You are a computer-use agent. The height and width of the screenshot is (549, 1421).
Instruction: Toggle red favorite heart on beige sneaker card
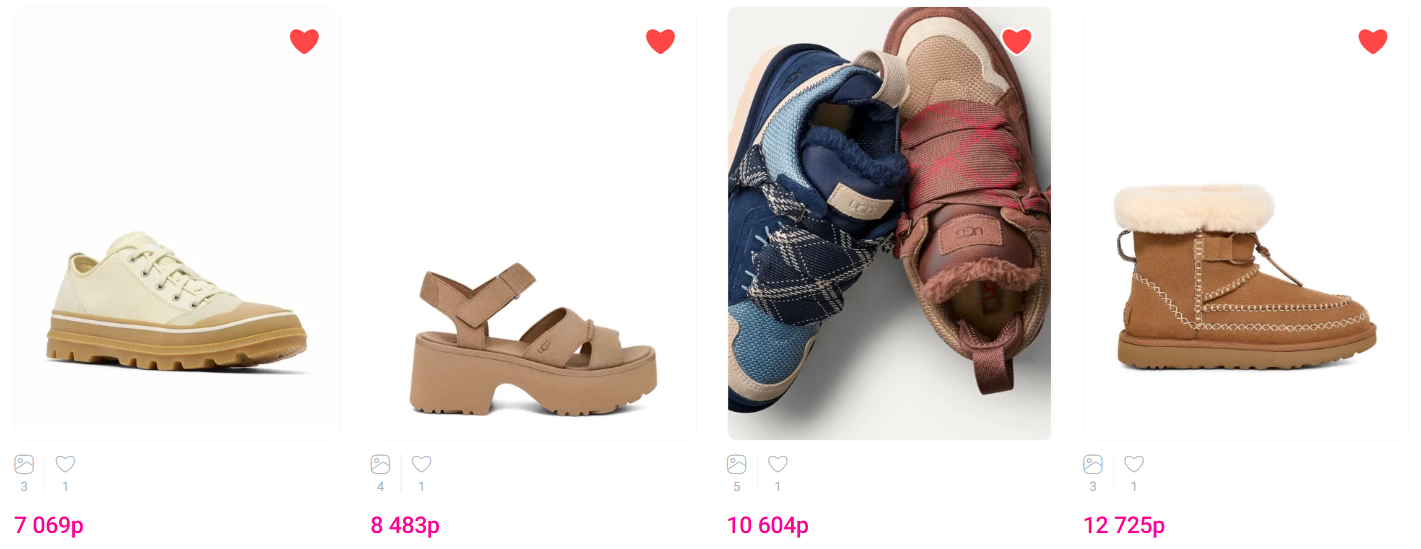point(304,41)
